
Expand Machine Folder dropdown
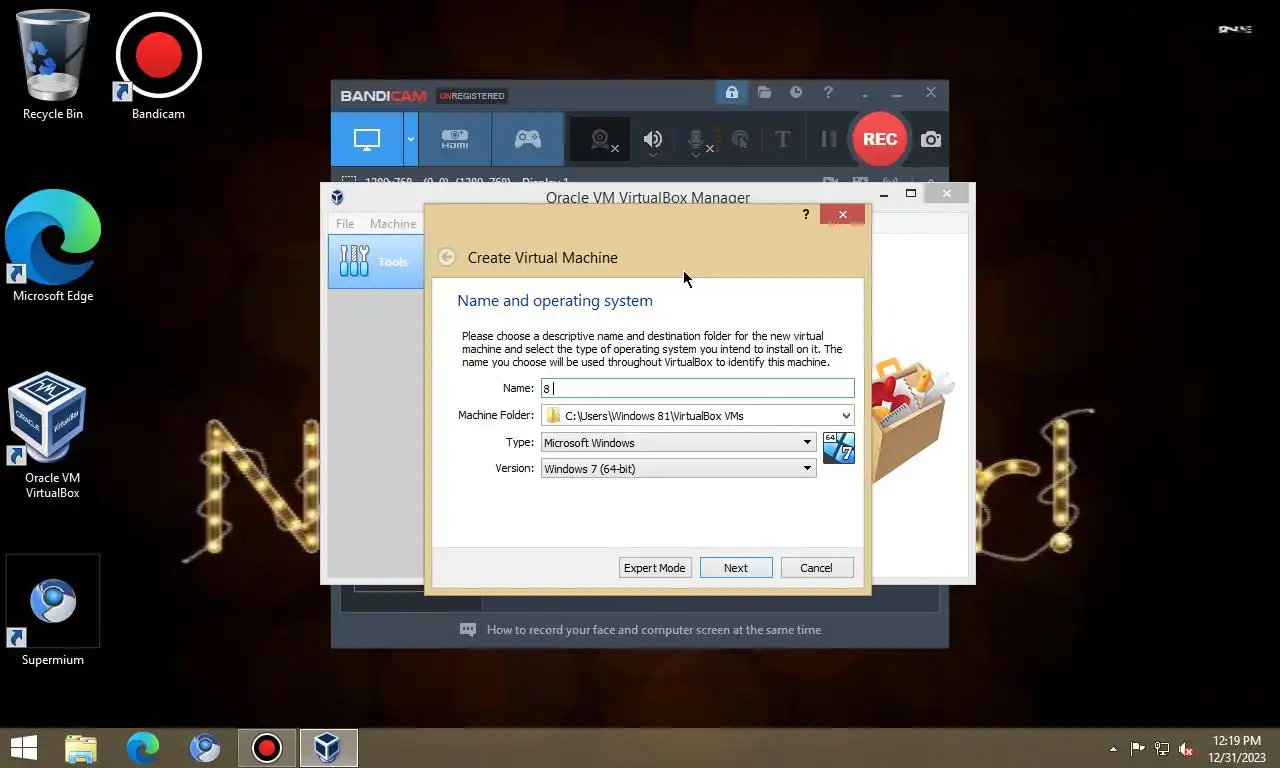tap(846, 415)
